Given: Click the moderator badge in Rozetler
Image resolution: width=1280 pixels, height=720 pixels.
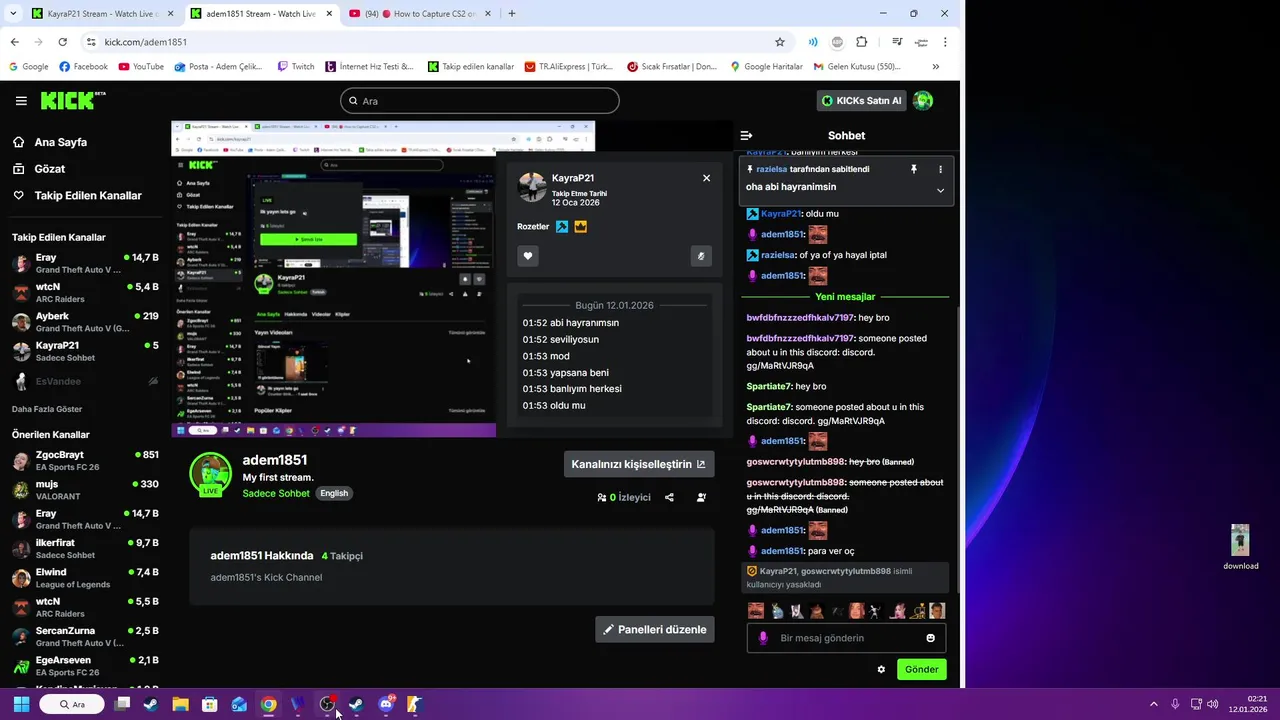Looking at the screenshot, I should coord(562,227).
